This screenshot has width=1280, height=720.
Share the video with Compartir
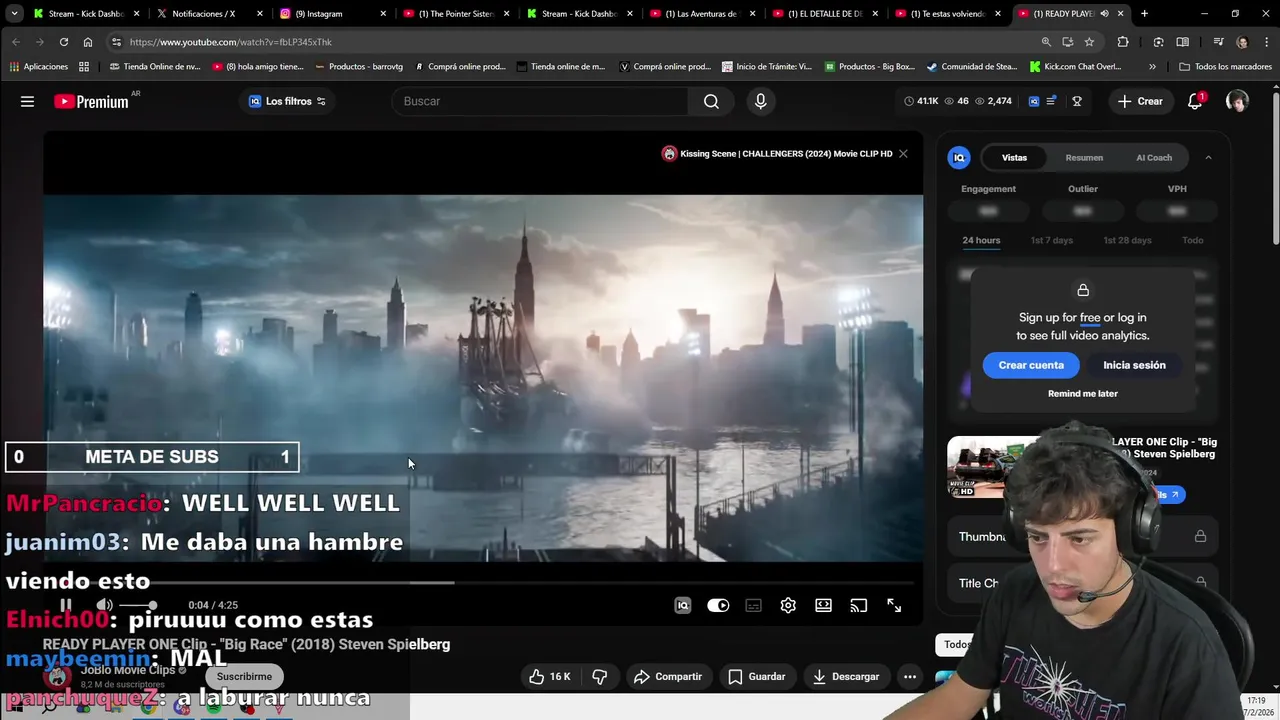point(668,677)
